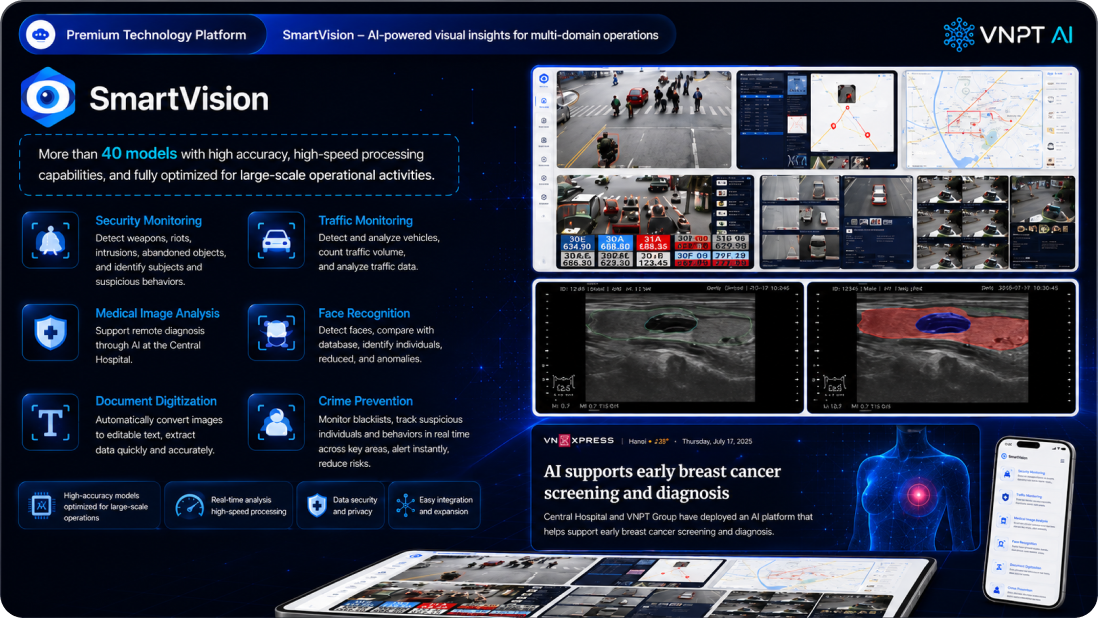Click the '30E 634.90' license plate tag
The image size is (1098, 618).
point(577,242)
